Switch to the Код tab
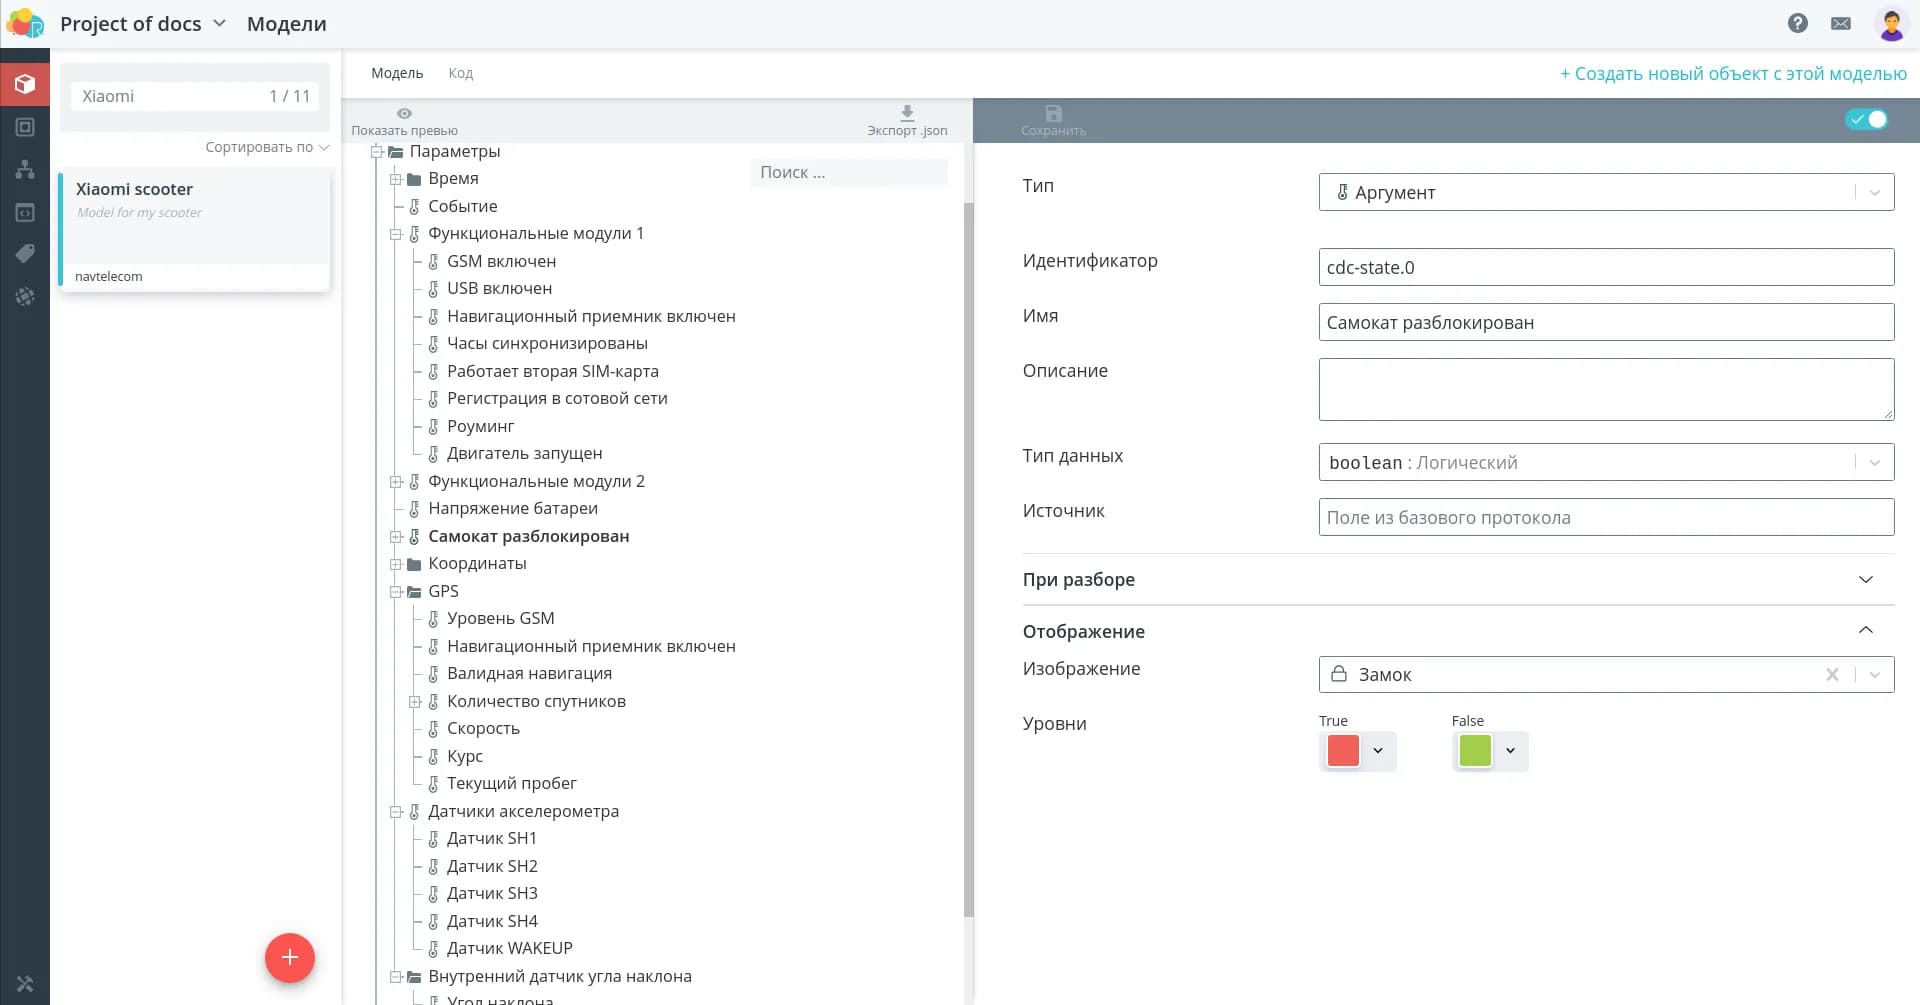 pos(460,73)
